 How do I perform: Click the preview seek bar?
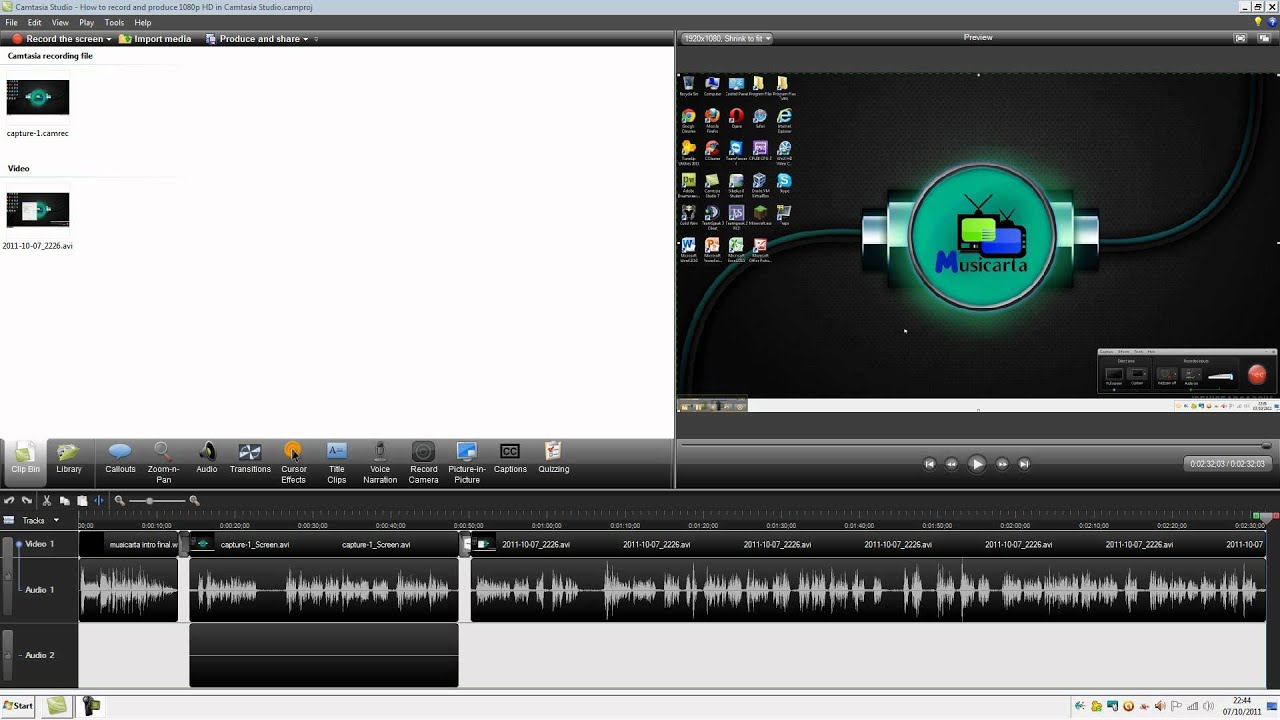click(x=976, y=445)
